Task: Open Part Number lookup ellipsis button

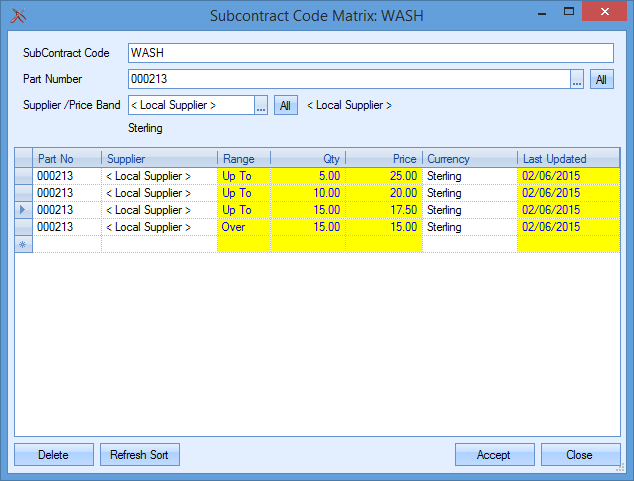Action: 577,80
